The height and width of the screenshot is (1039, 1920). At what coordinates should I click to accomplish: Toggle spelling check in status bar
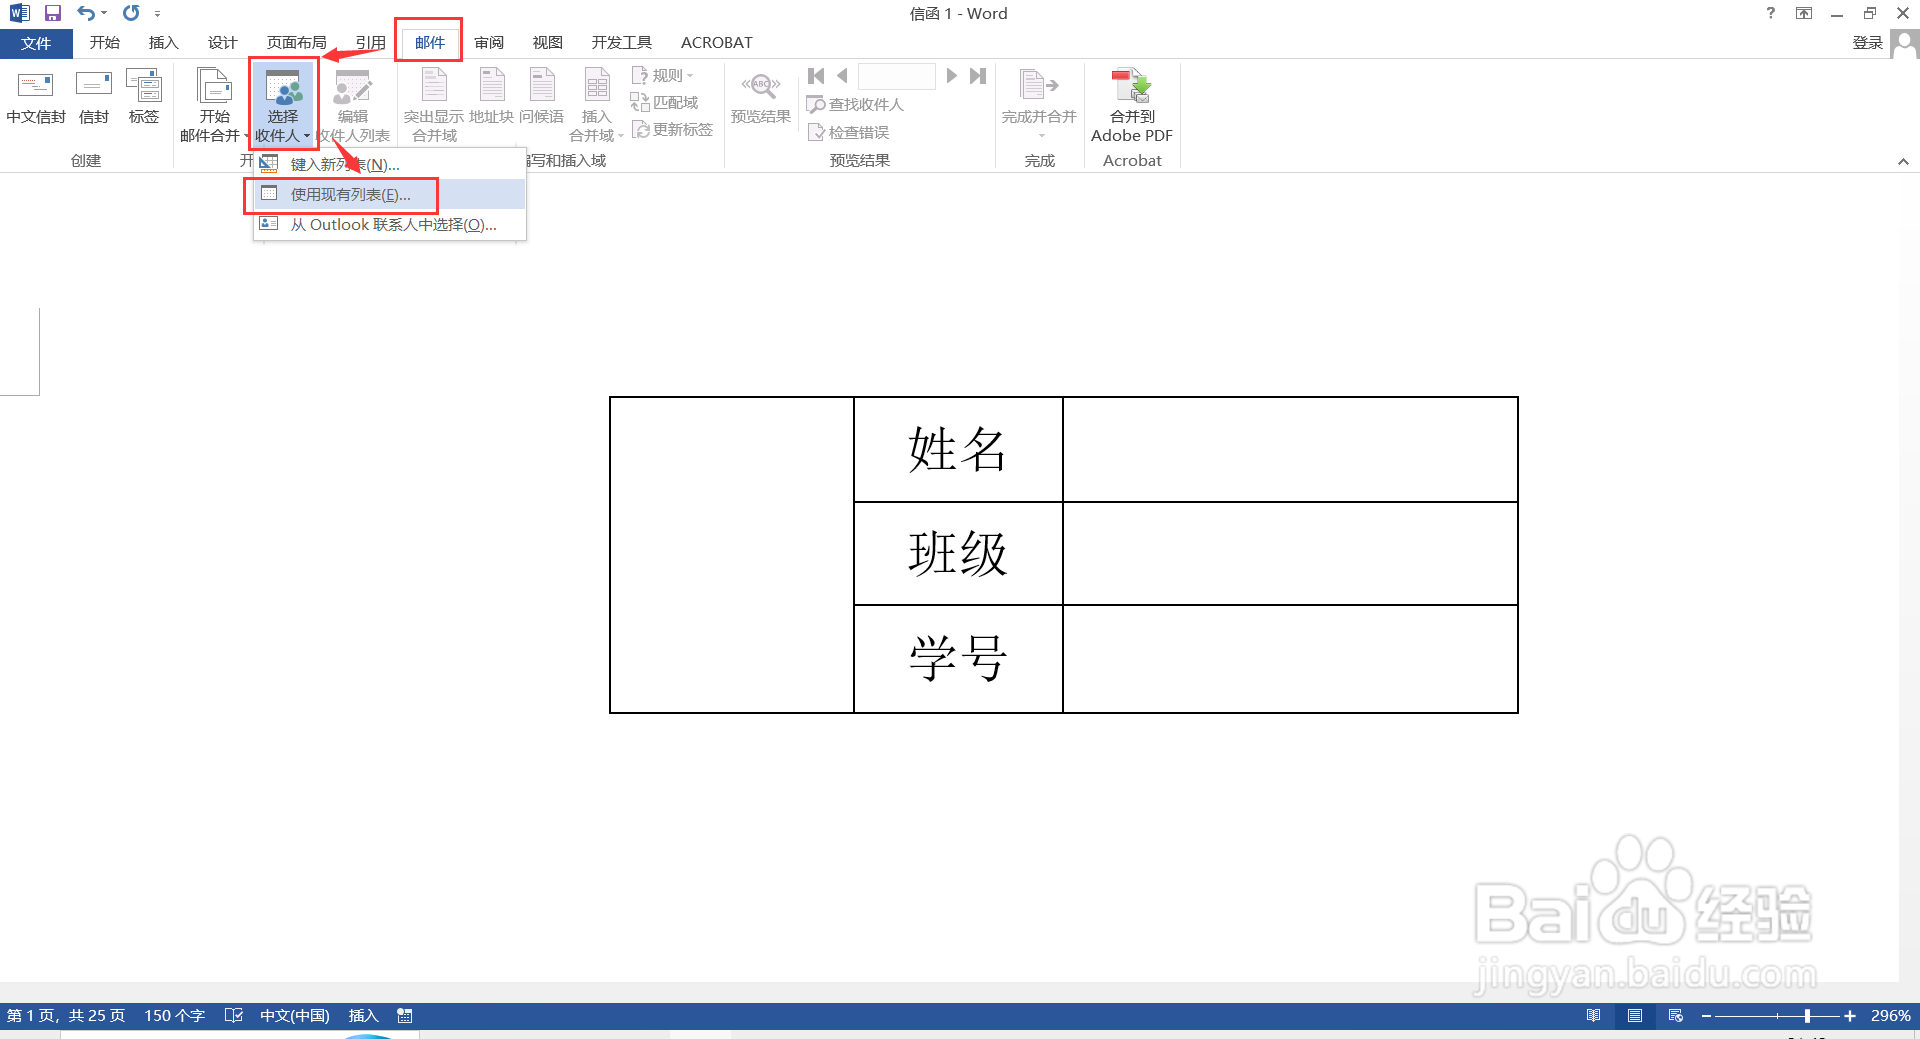[x=234, y=1015]
